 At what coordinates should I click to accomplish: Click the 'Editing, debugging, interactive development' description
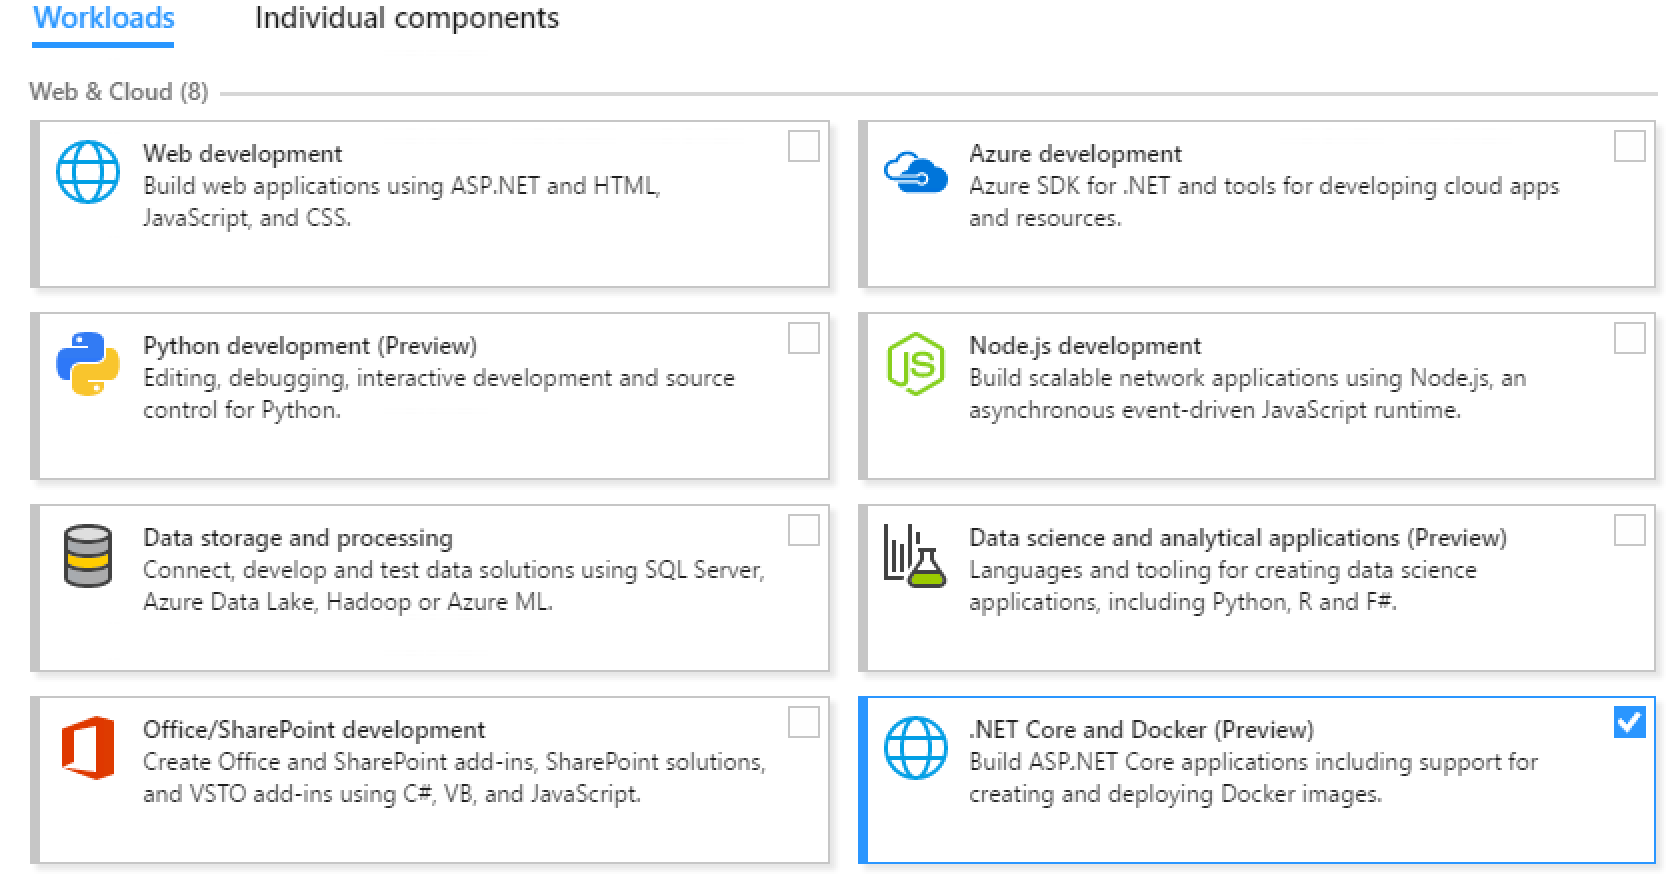pos(439,393)
